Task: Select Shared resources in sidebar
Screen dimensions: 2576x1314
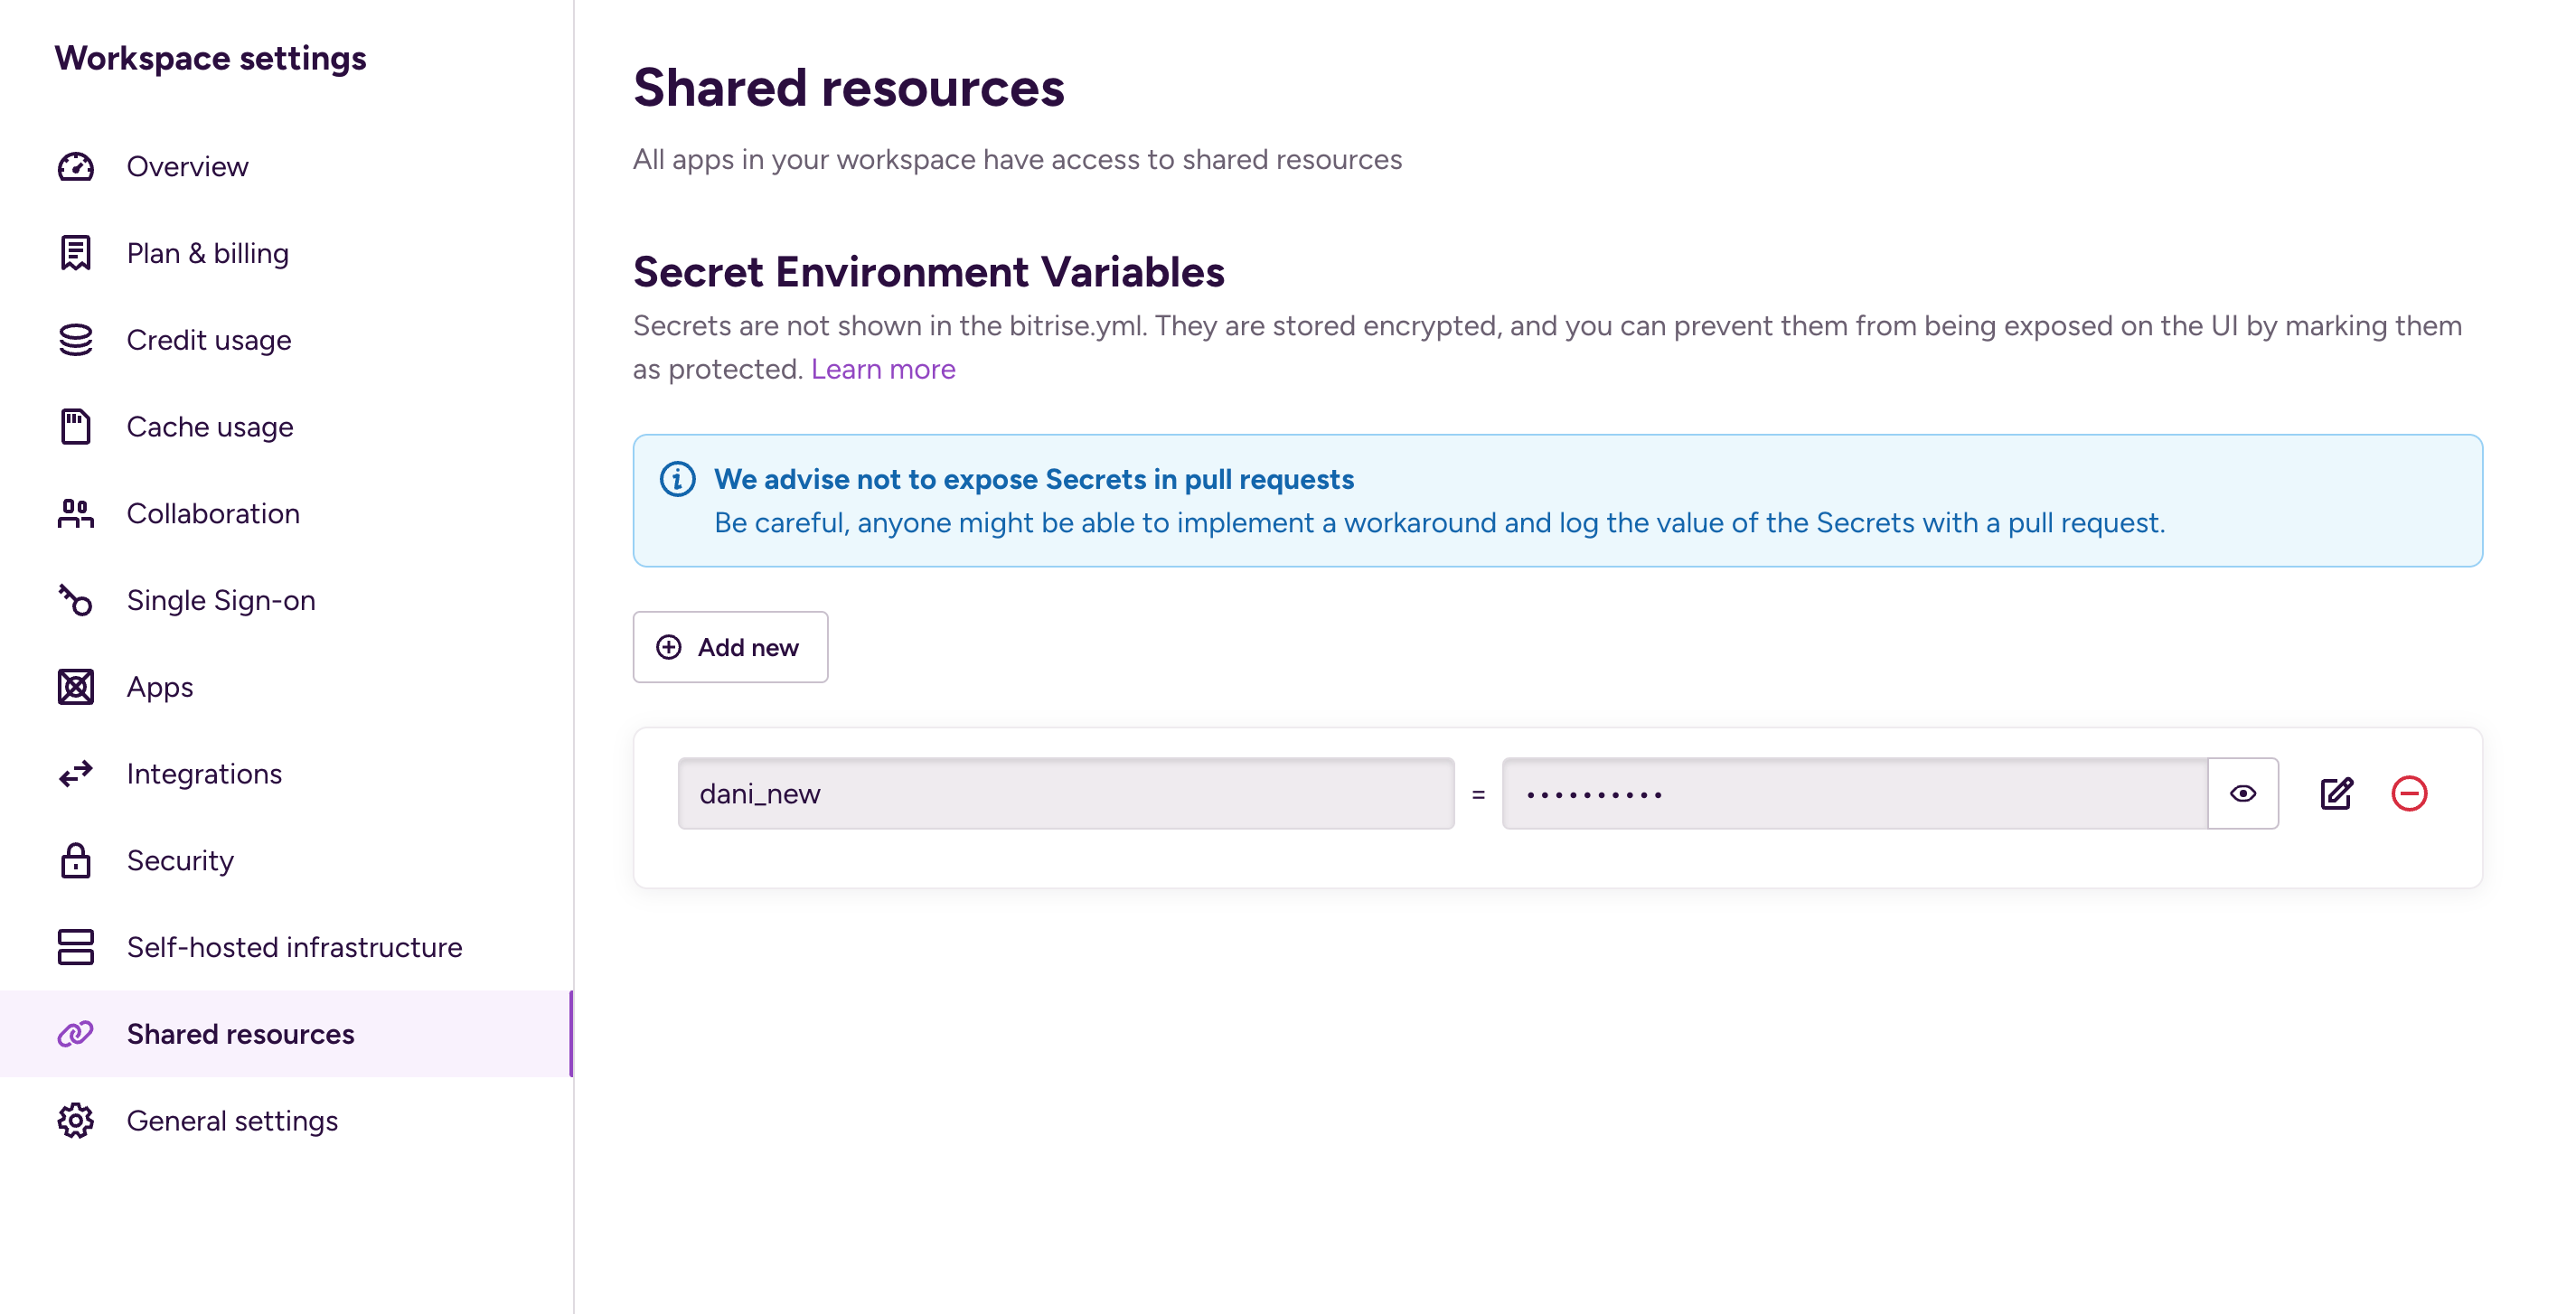Action: click(x=240, y=1034)
